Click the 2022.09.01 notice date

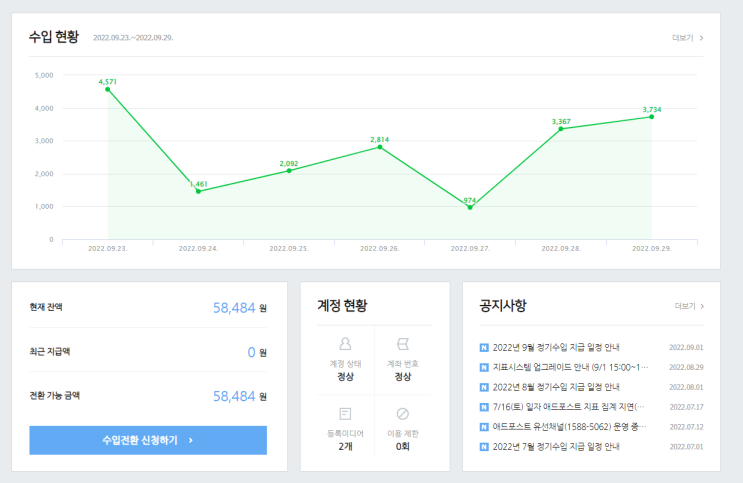click(x=686, y=347)
